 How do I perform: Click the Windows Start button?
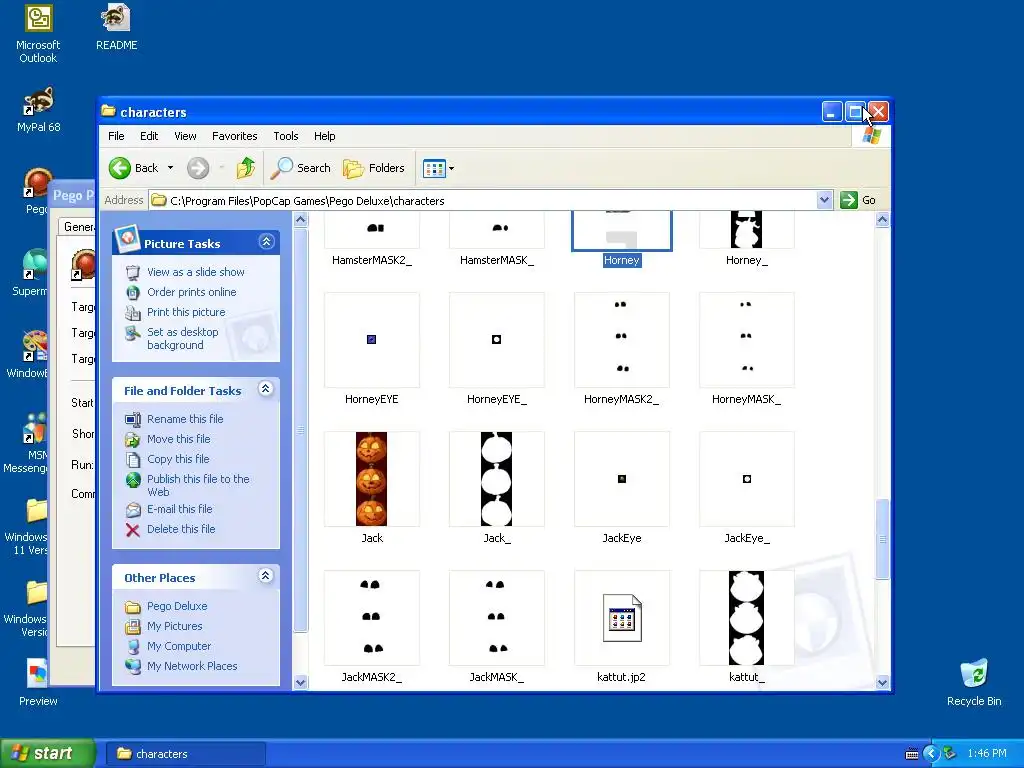tap(46, 753)
